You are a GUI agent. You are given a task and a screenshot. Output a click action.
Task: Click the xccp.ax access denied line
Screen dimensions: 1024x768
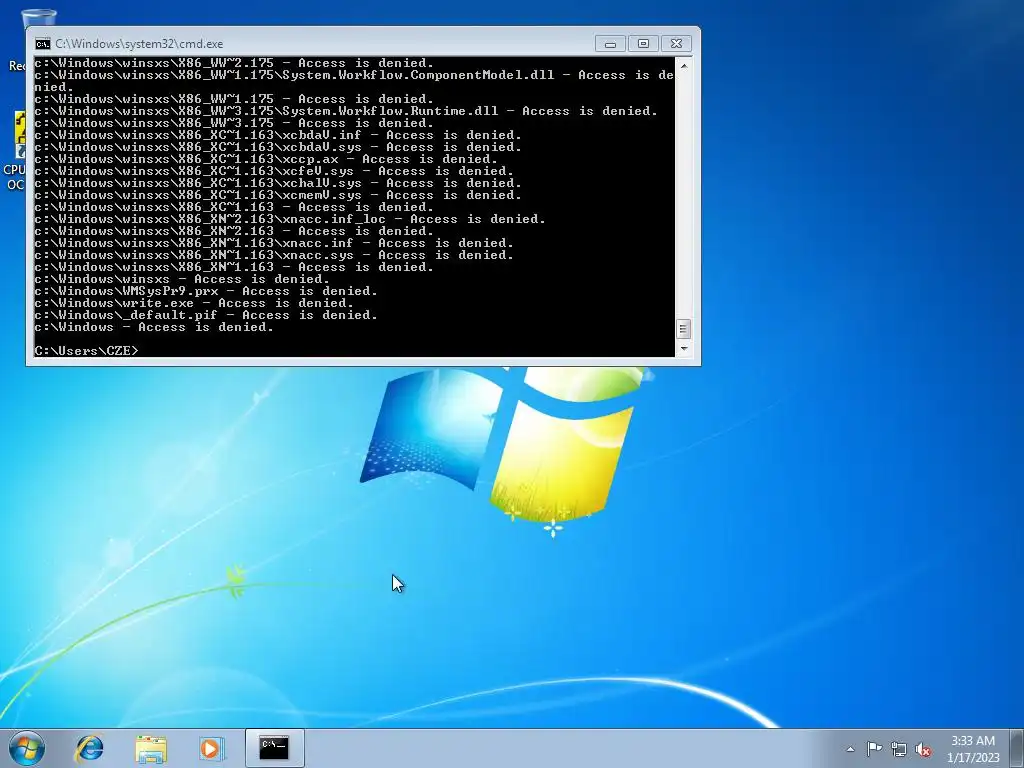pos(266,159)
